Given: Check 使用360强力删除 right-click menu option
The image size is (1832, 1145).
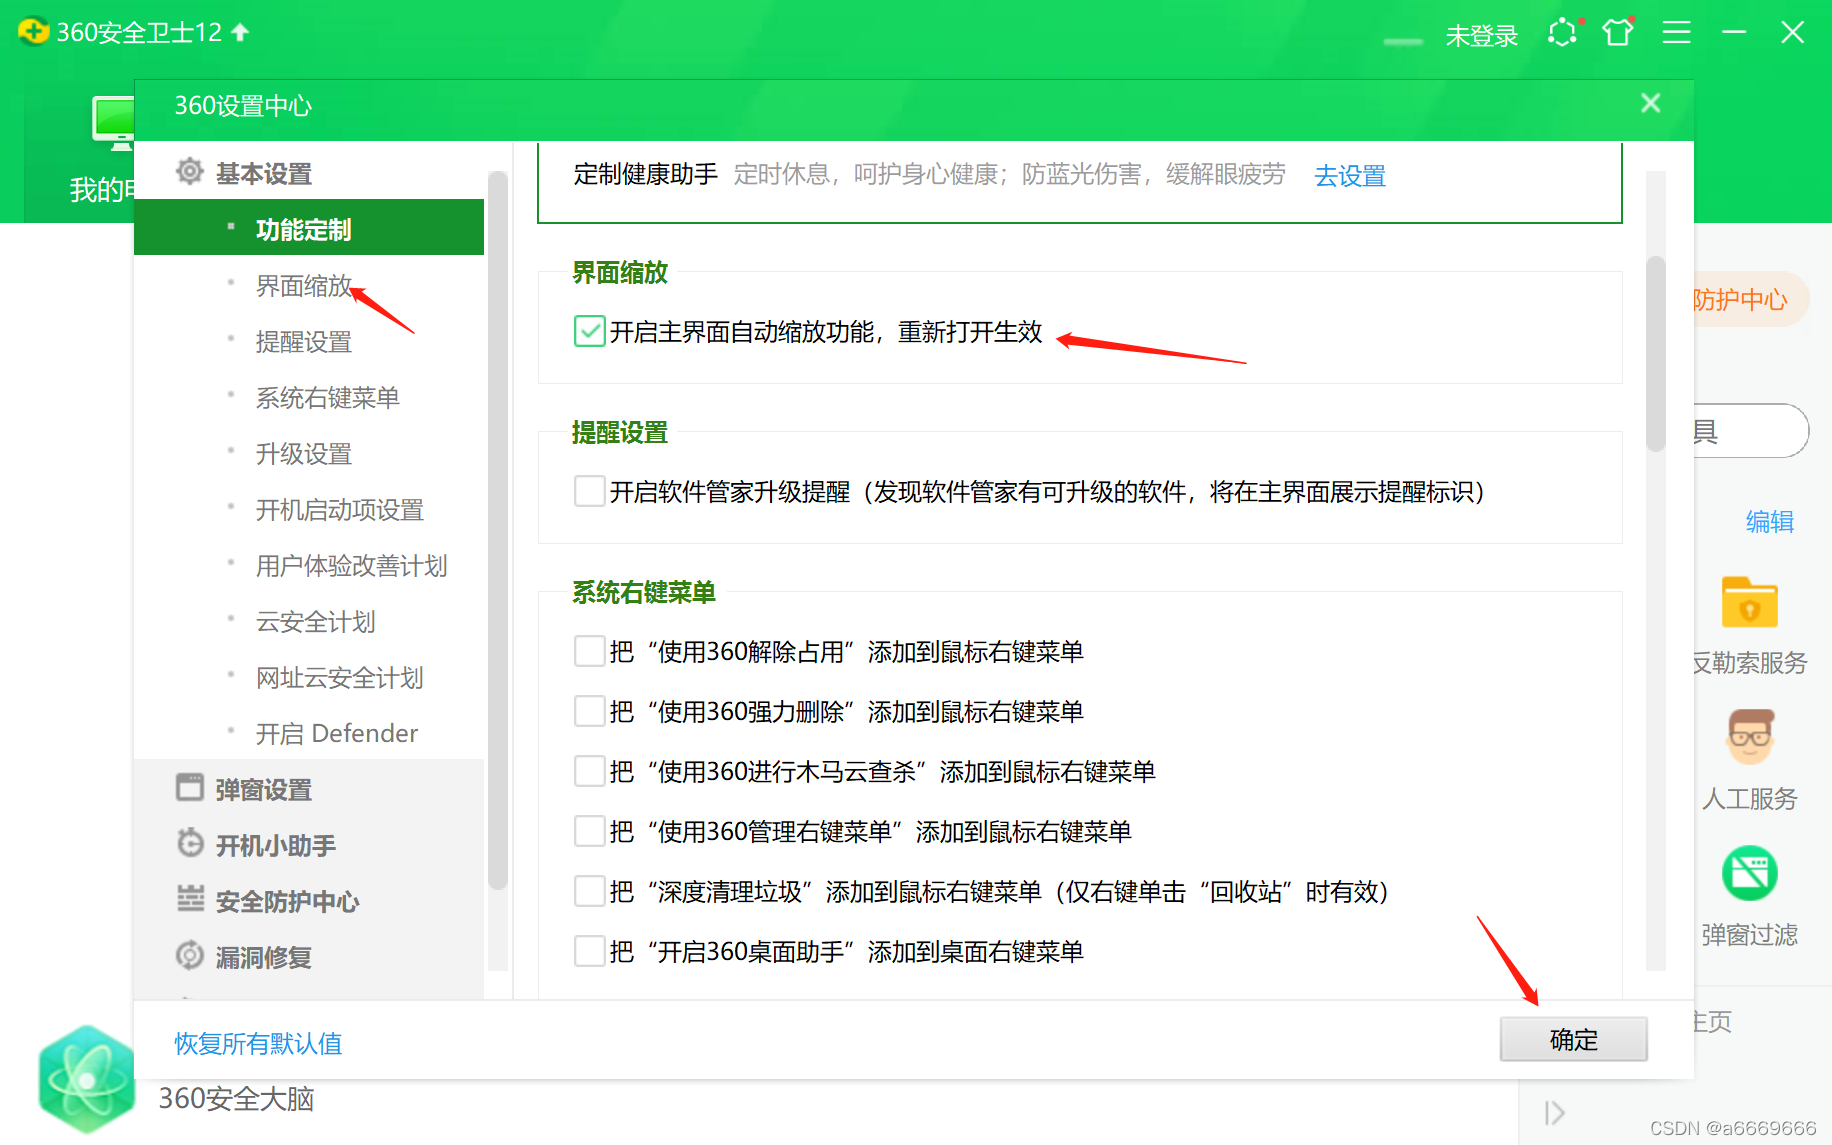Looking at the screenshot, I should (590, 711).
